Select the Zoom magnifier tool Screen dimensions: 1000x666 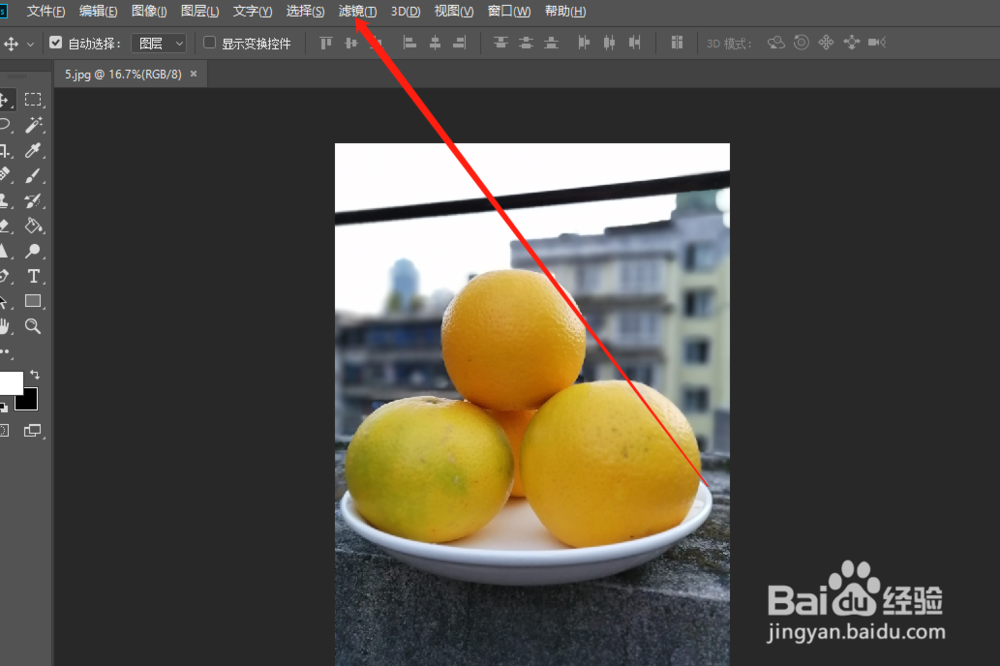(x=33, y=327)
